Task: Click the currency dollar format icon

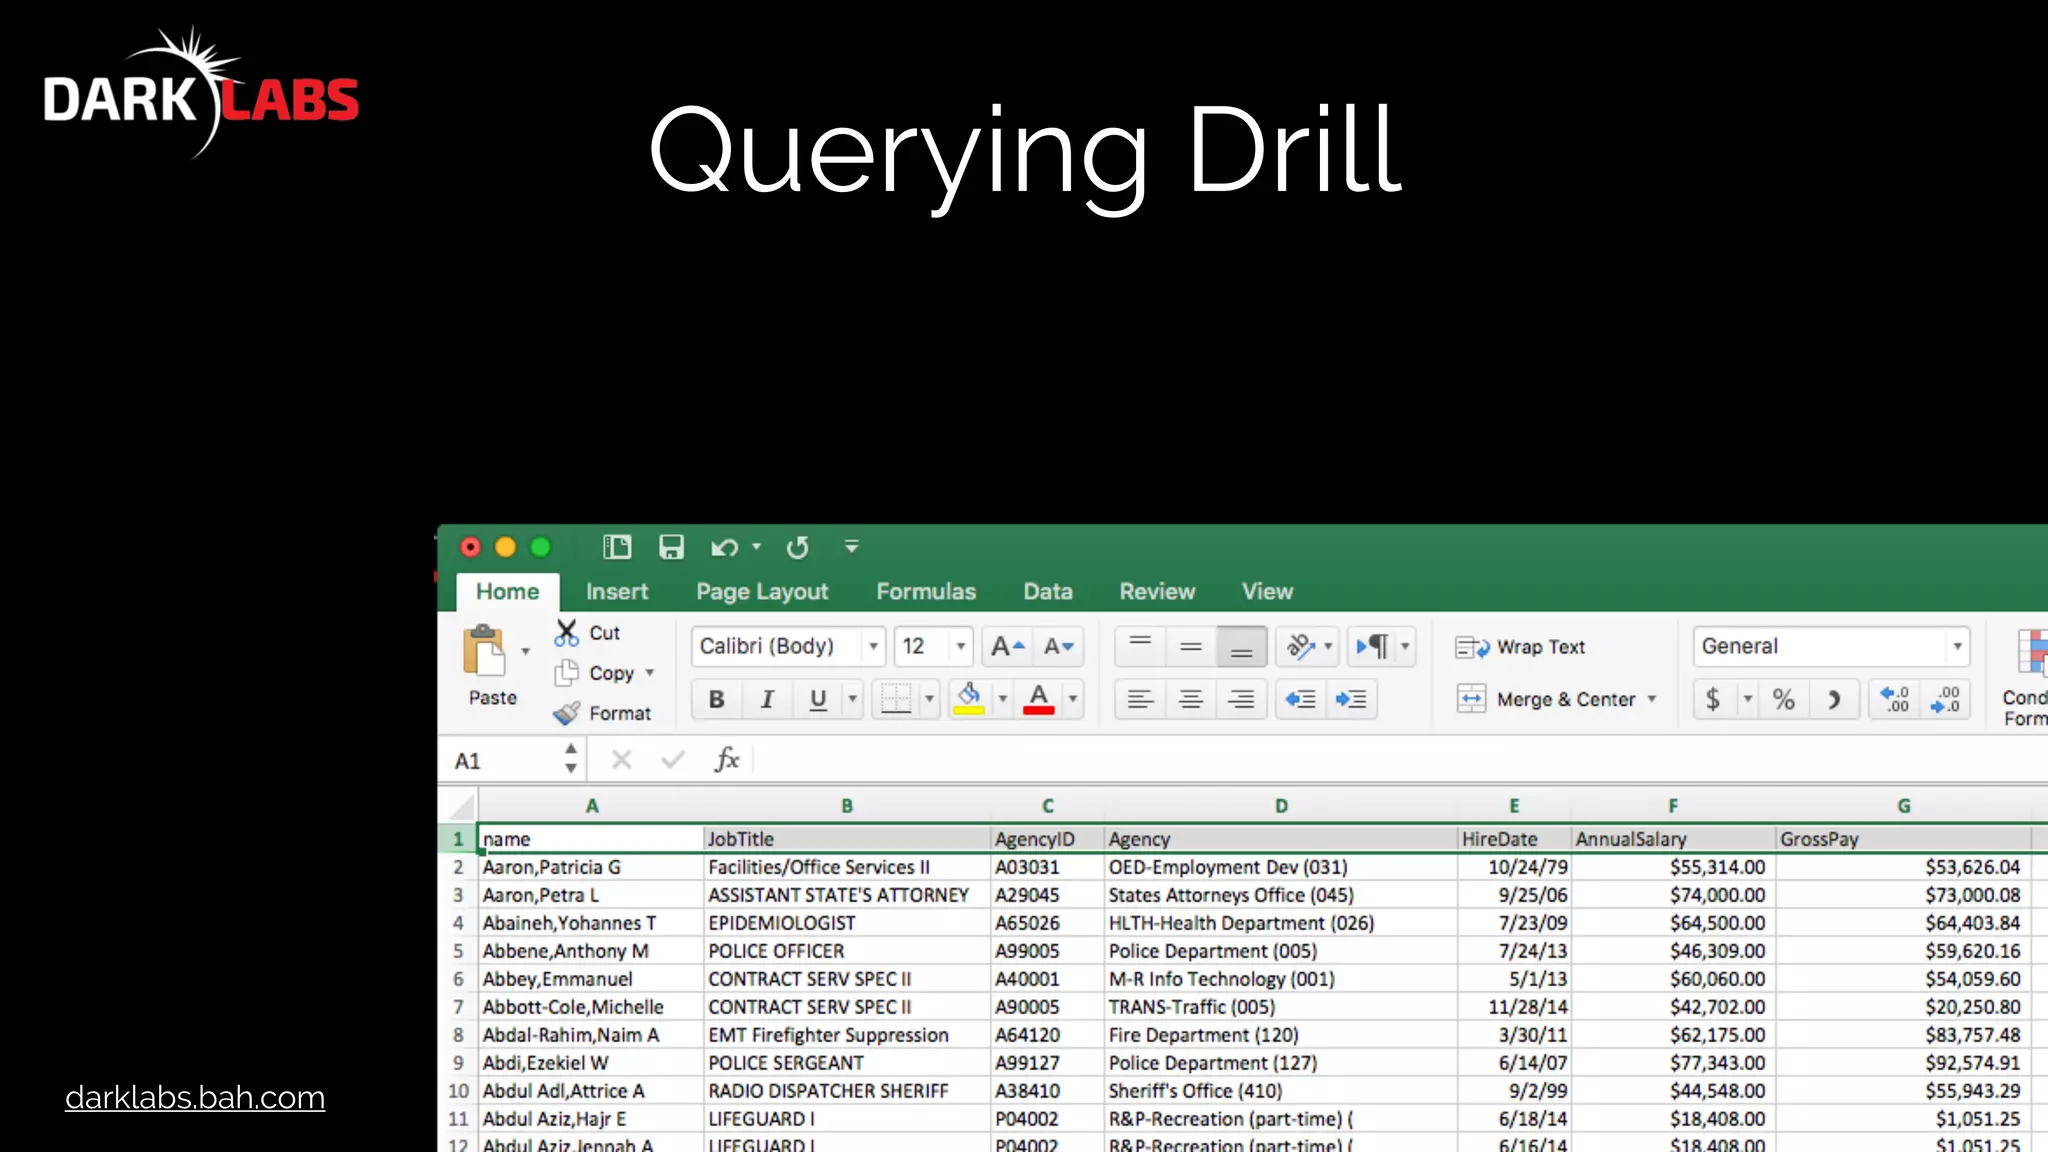Action: click(1714, 699)
